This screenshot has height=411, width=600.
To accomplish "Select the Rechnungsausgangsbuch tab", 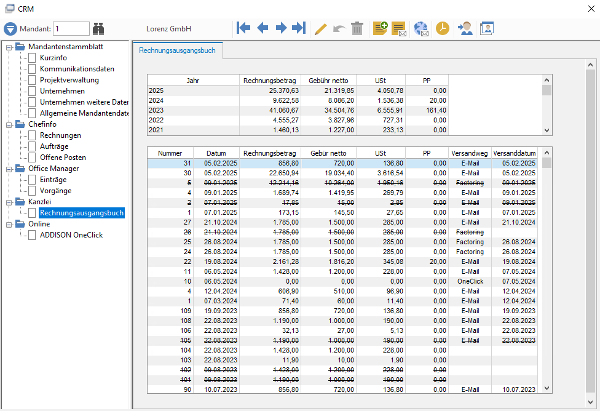I will click(177, 51).
